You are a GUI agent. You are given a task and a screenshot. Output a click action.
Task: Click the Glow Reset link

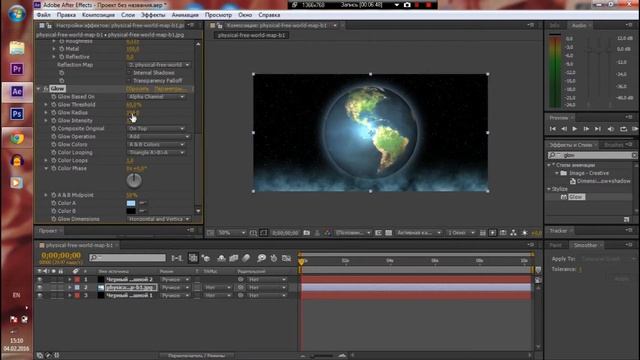138,89
